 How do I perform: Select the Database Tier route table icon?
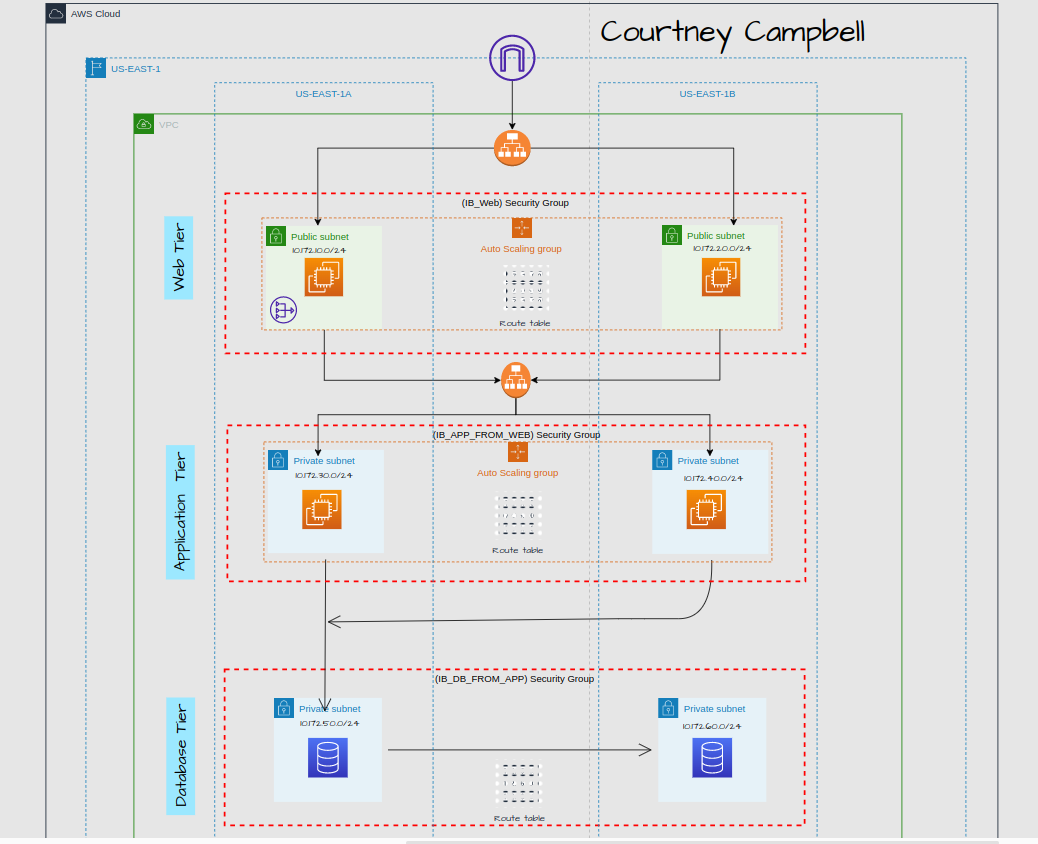519,784
